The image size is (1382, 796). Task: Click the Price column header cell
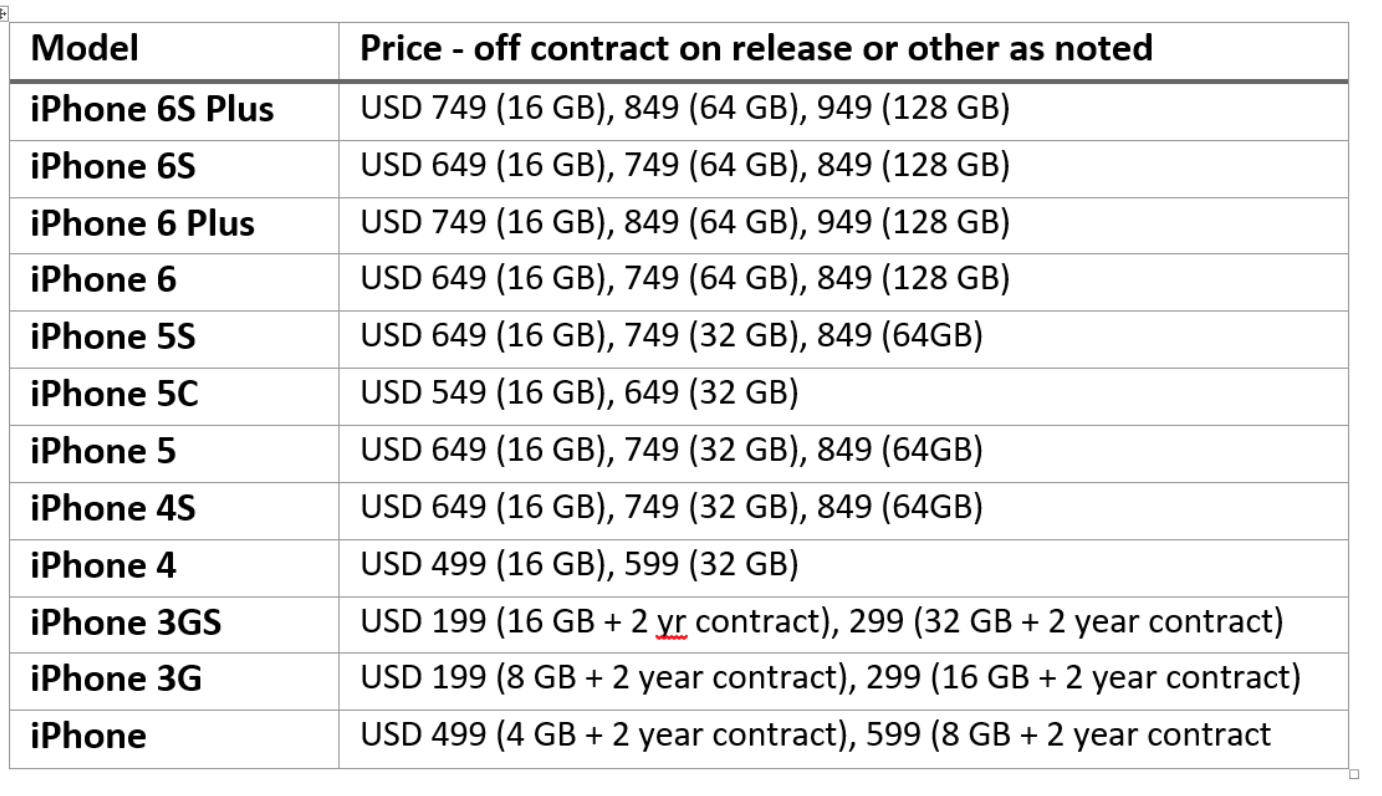[843, 51]
